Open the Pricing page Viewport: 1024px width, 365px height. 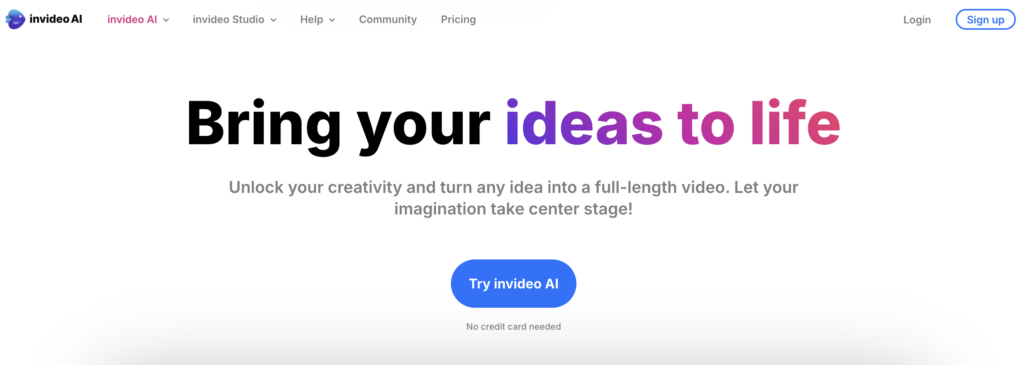(x=458, y=20)
